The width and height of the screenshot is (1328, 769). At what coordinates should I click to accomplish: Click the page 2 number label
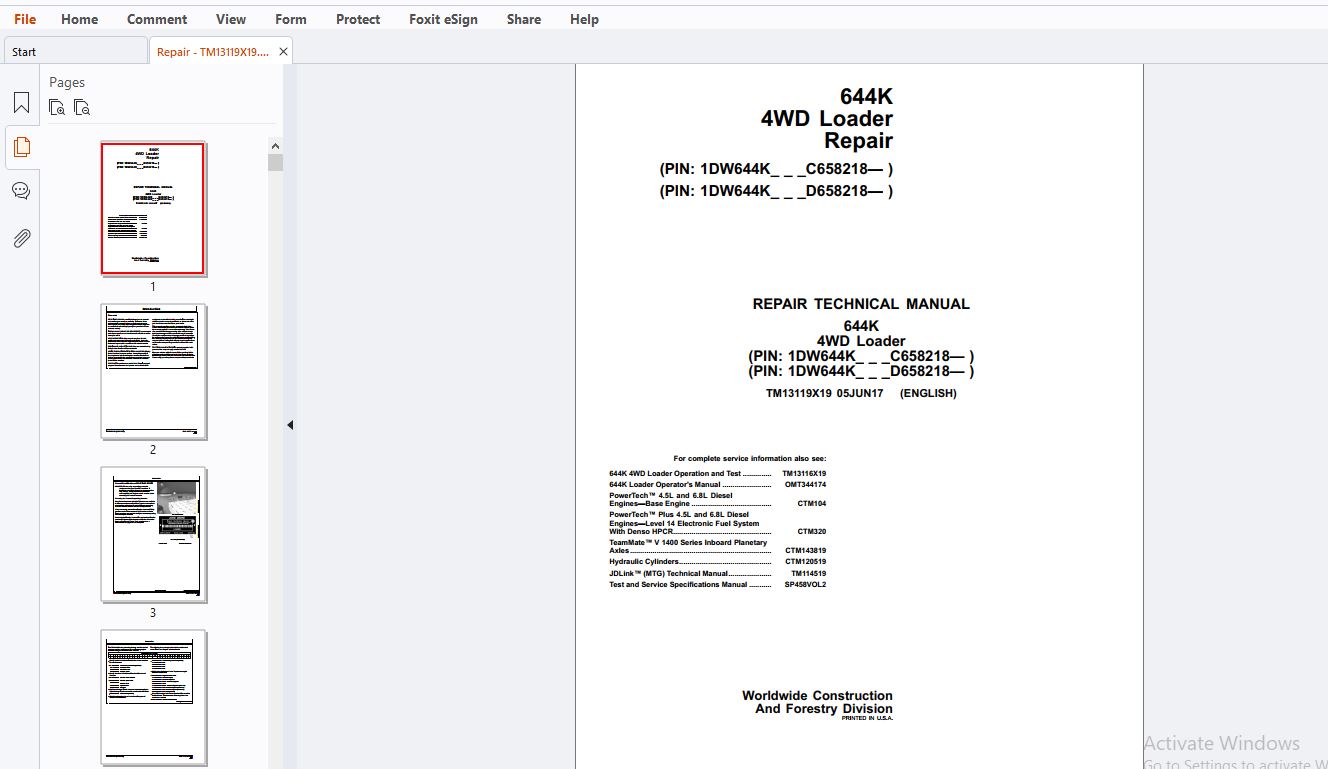tap(153, 449)
